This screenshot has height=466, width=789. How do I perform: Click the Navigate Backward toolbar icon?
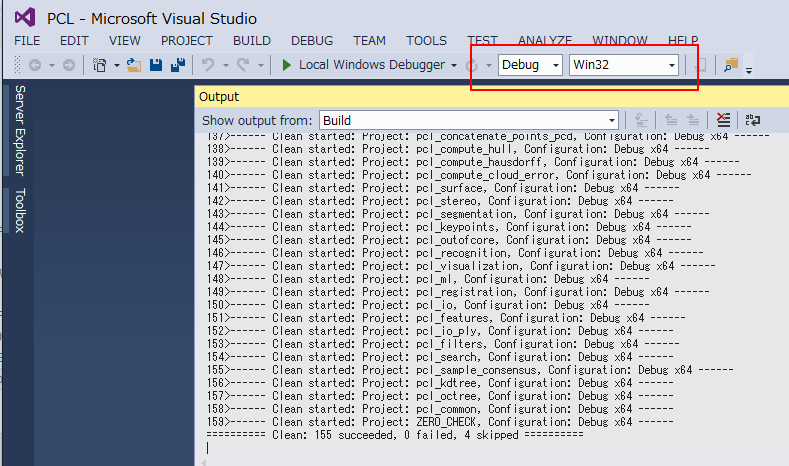pyautogui.click(x=35, y=65)
